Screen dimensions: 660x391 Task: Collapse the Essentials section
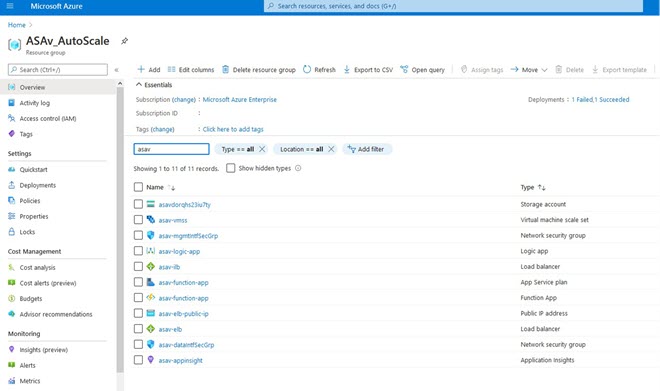(139, 85)
